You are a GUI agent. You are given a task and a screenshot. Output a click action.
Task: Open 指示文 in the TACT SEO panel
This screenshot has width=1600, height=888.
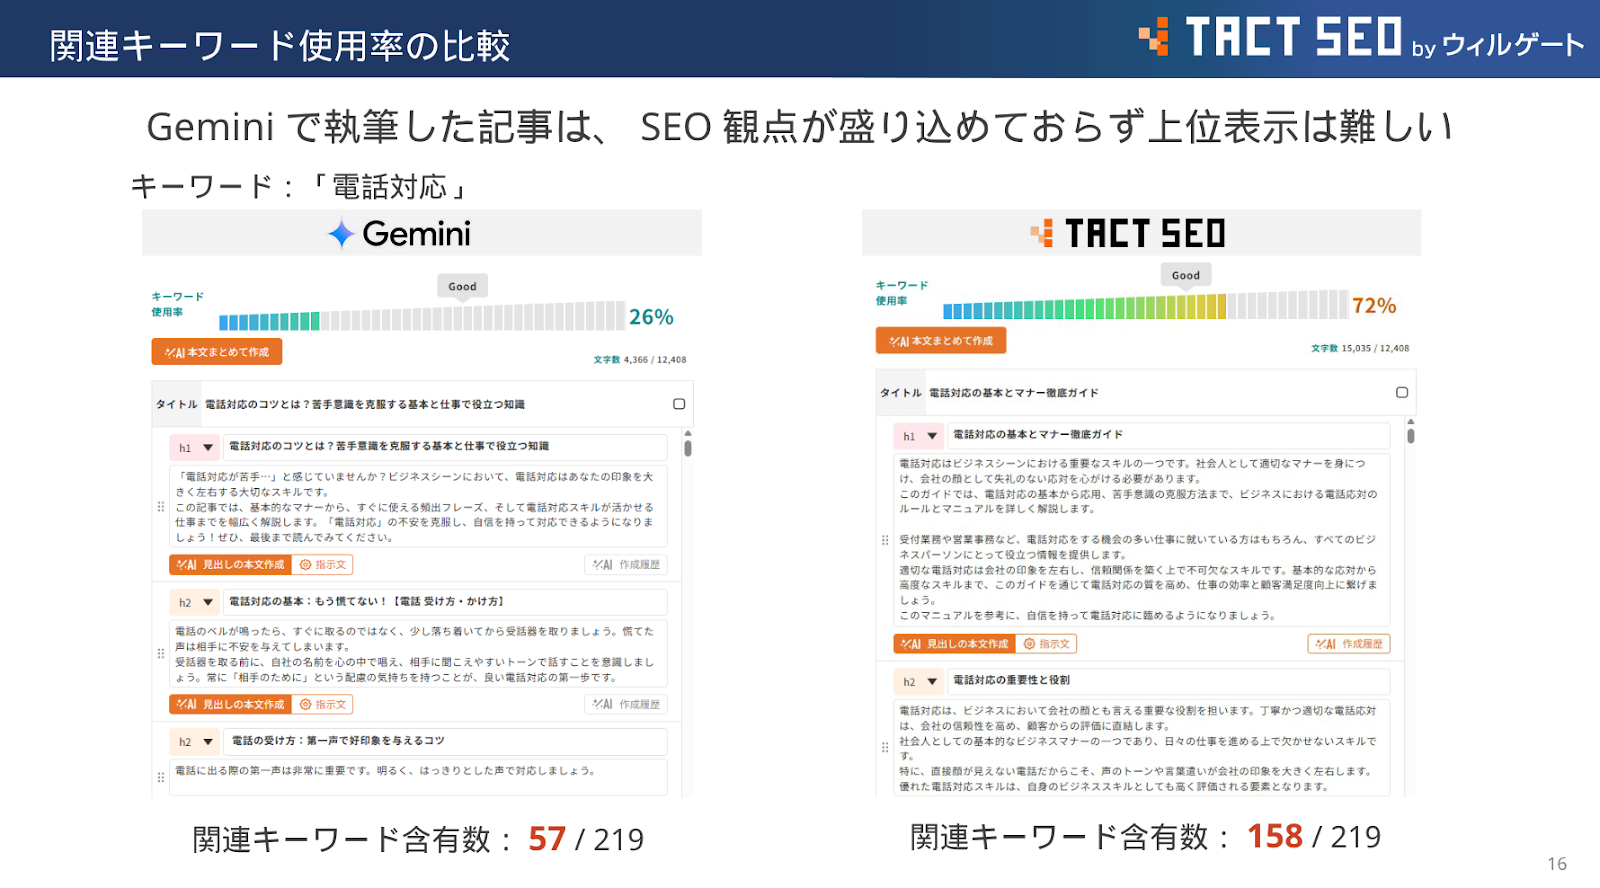pyautogui.click(x=1047, y=644)
